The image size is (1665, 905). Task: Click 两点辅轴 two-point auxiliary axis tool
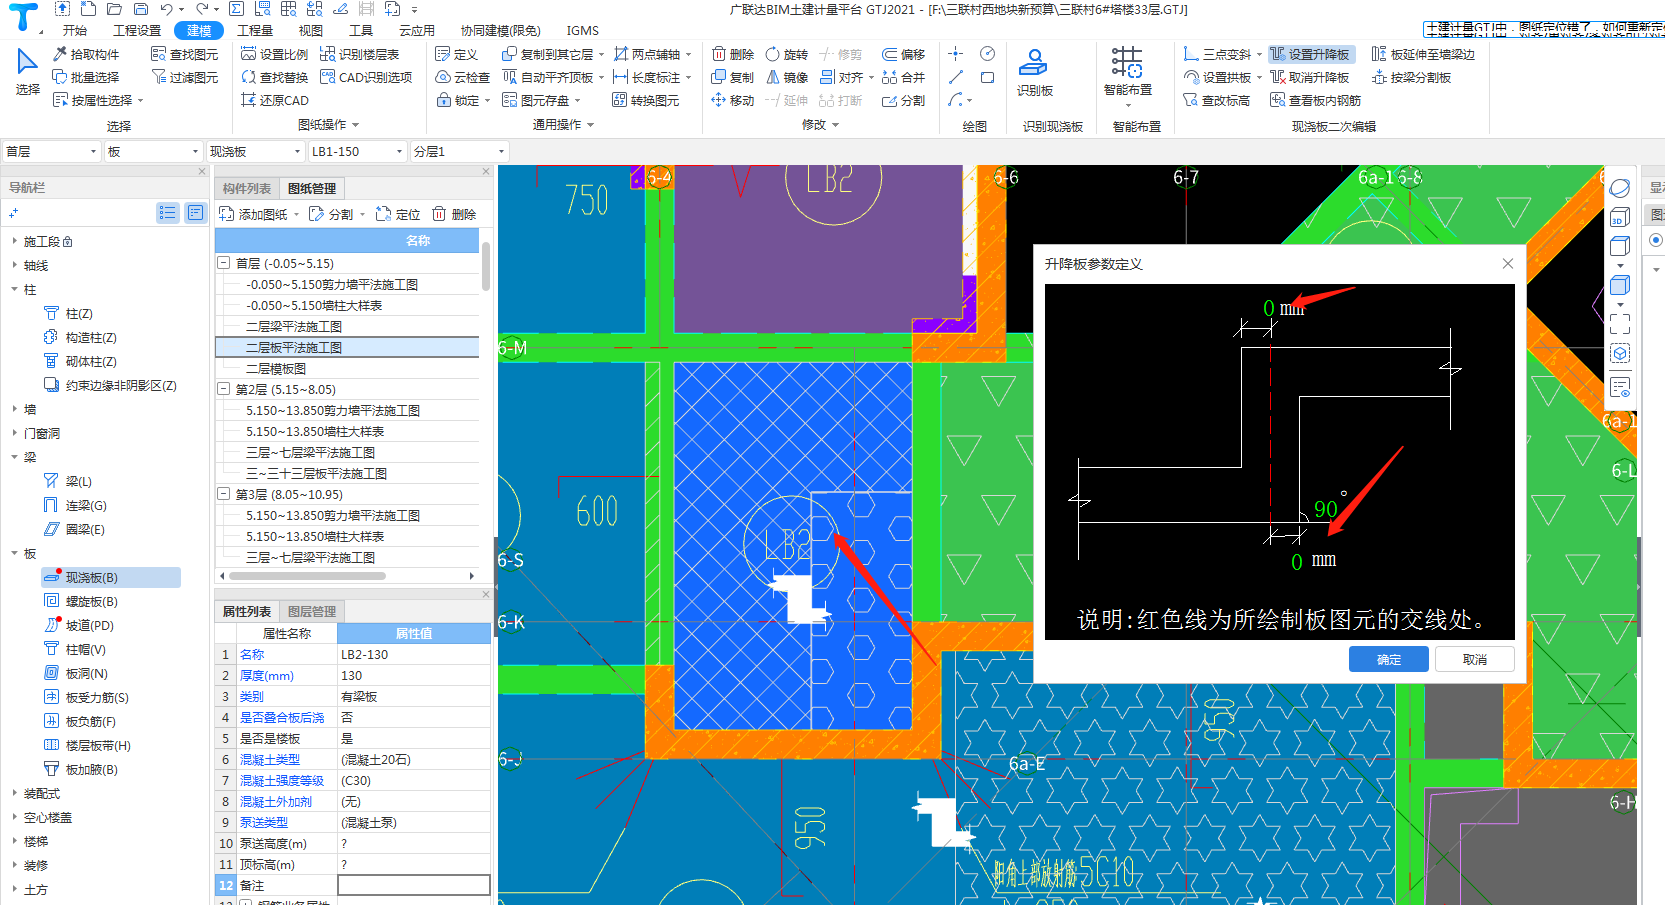tap(647, 54)
